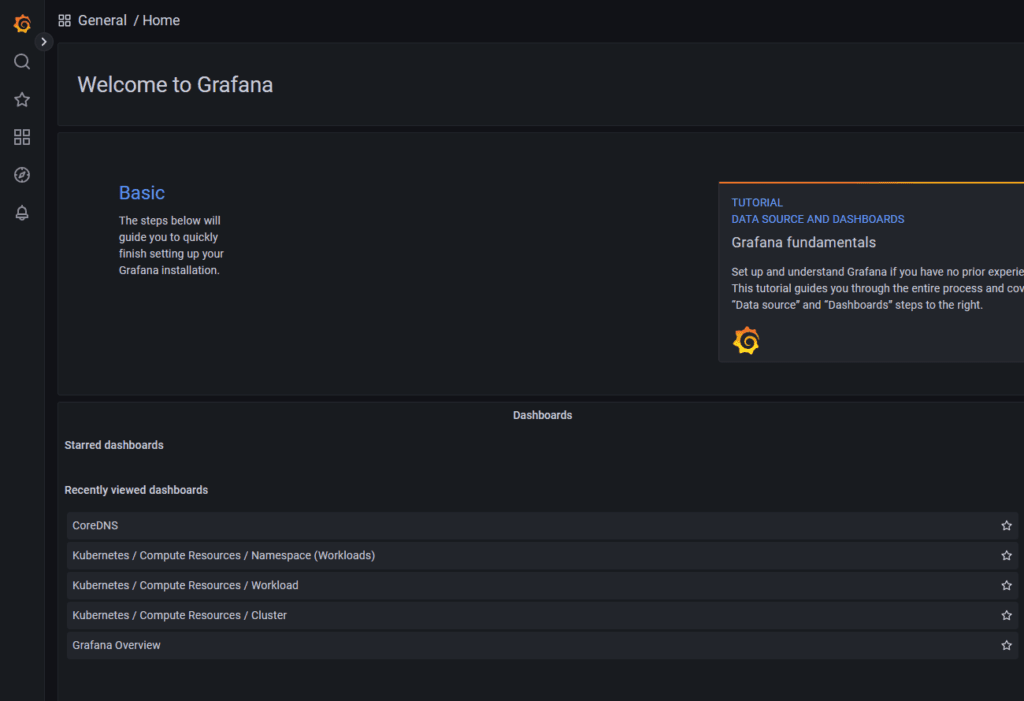This screenshot has width=1024, height=701.
Task: Click the Welcome to Grafana title
Action: 175,85
